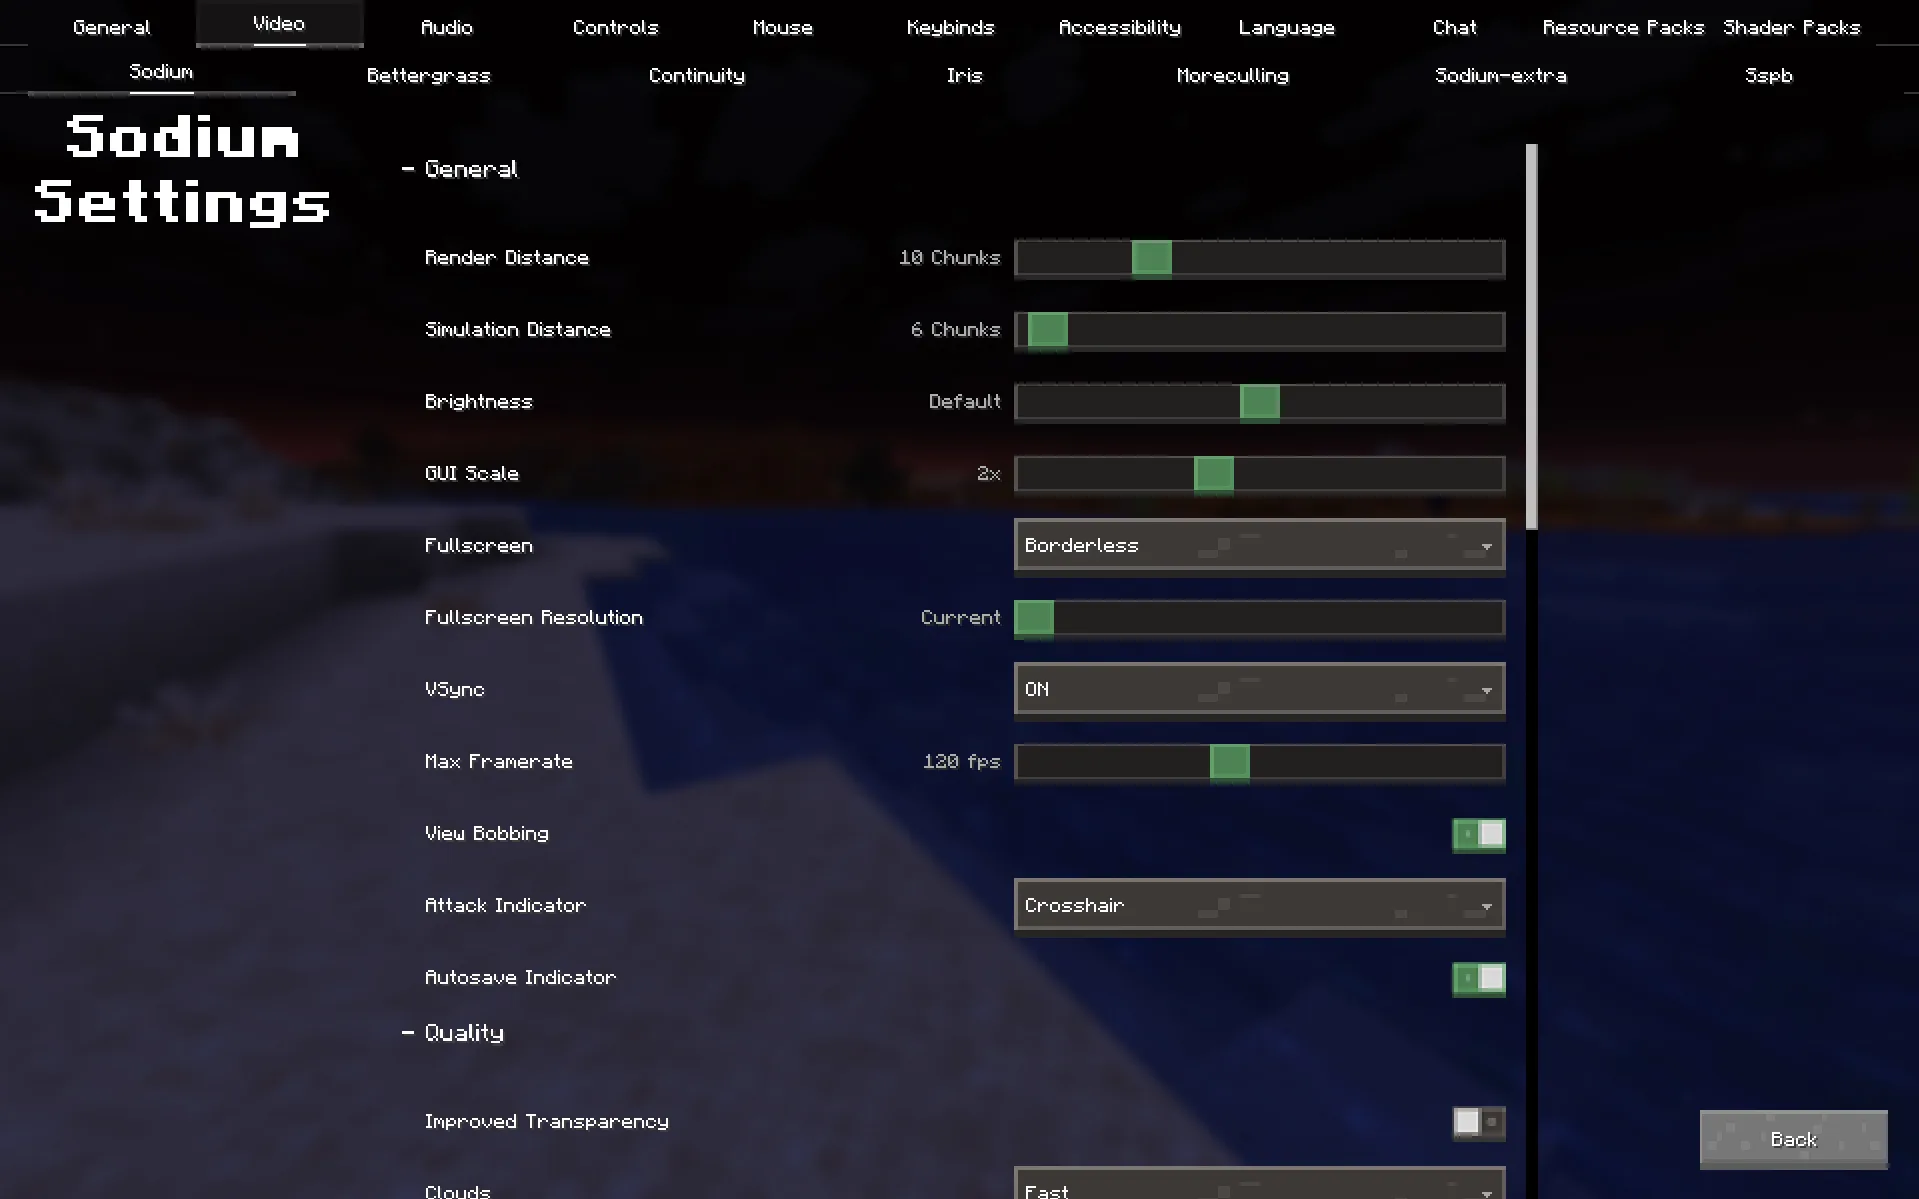Viewport: 1919px width, 1199px height.
Task: Open the General settings tab
Action: point(112,27)
